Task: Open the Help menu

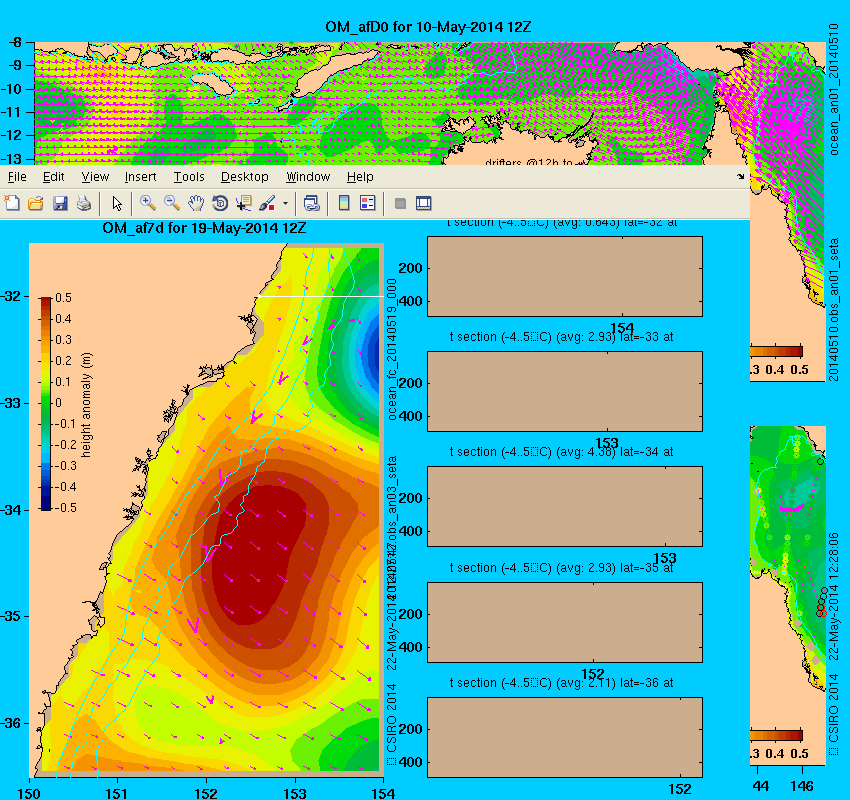Action: (x=360, y=177)
